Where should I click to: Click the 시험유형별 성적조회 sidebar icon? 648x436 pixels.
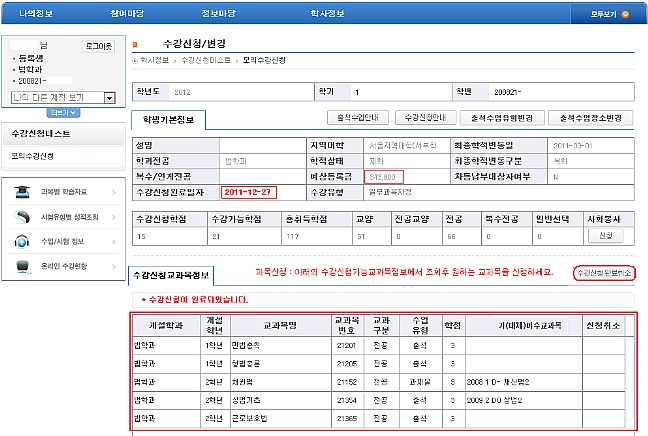point(22,217)
